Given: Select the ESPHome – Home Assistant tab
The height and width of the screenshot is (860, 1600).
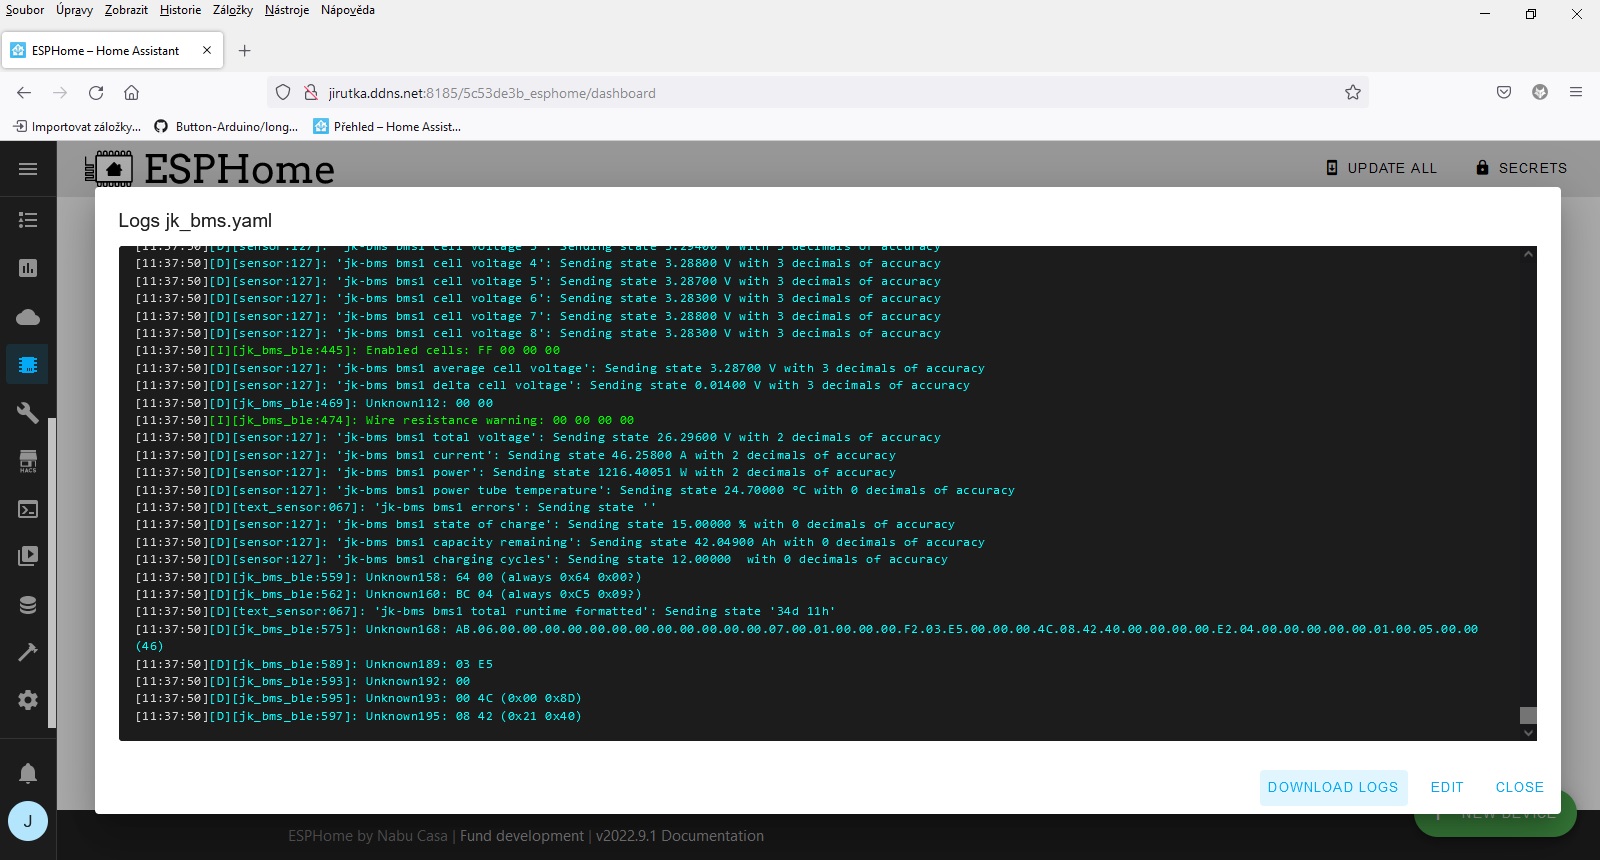Looking at the screenshot, I should 112,50.
